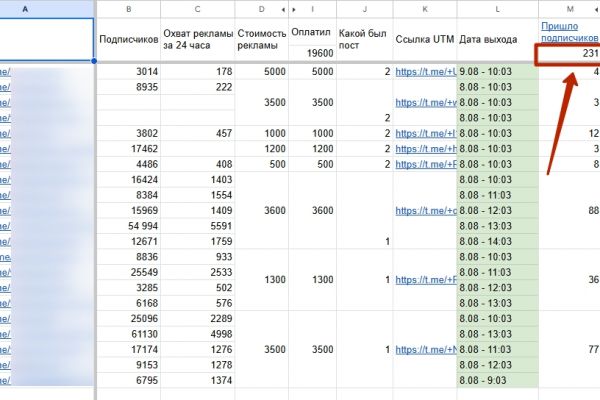Select subscribers cell "8935"
Screen dimensions: 600x400
tap(129, 87)
